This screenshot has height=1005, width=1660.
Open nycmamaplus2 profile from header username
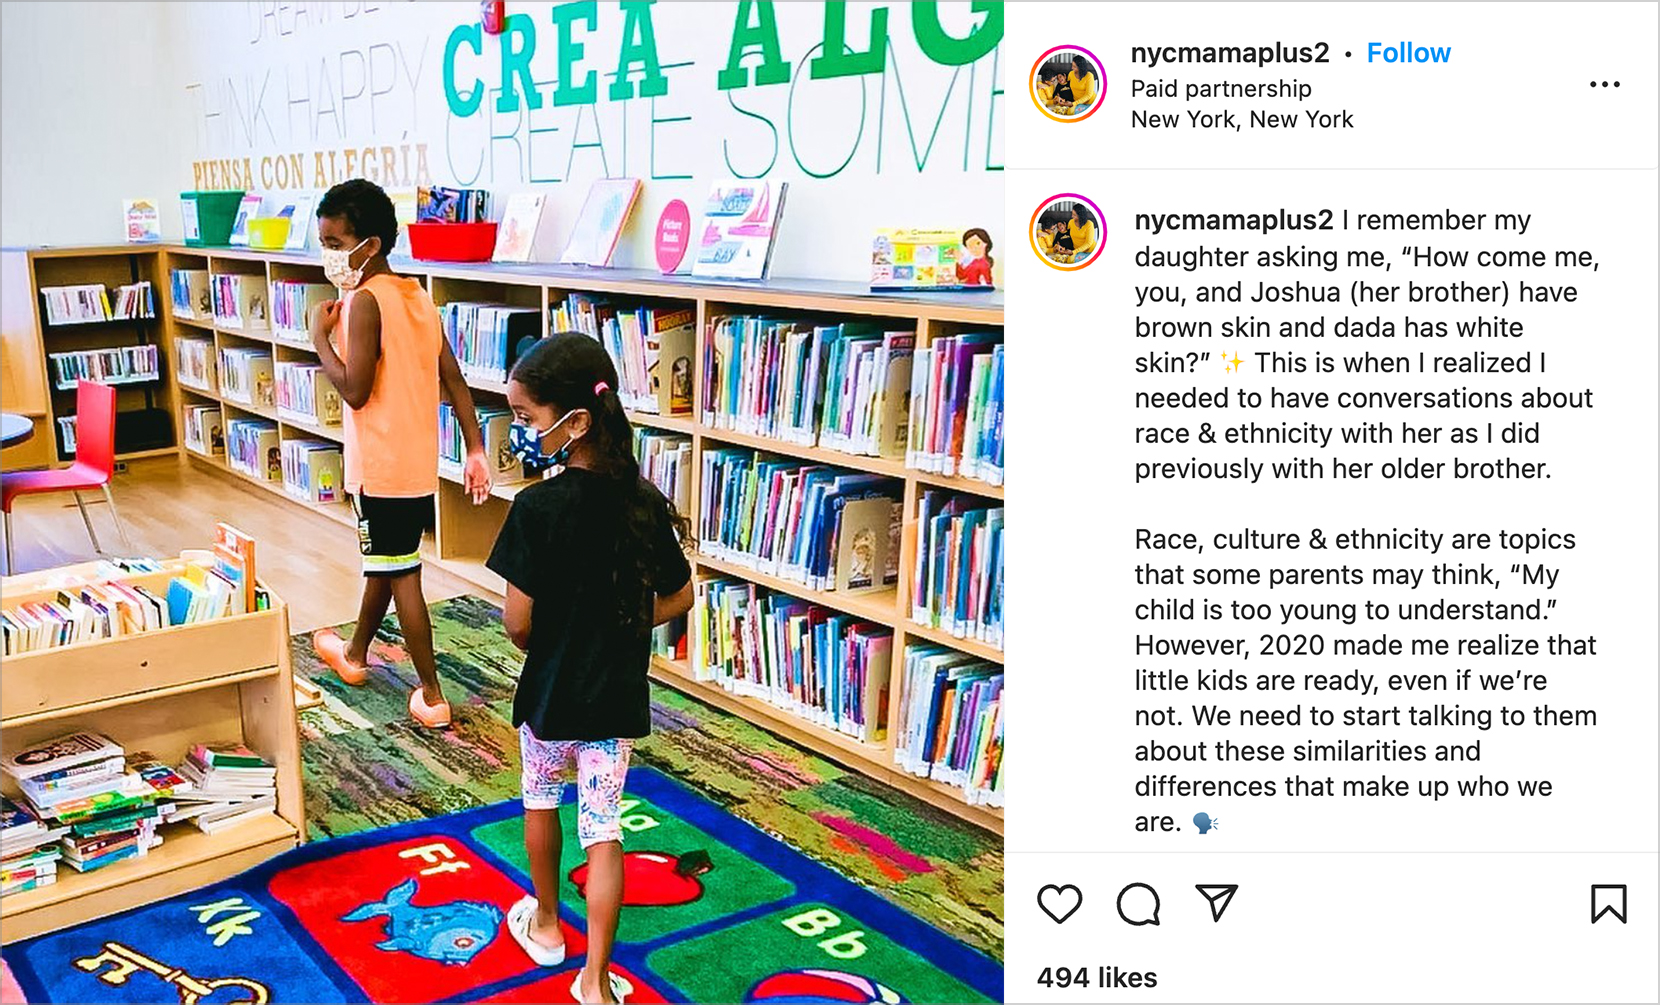click(1230, 53)
